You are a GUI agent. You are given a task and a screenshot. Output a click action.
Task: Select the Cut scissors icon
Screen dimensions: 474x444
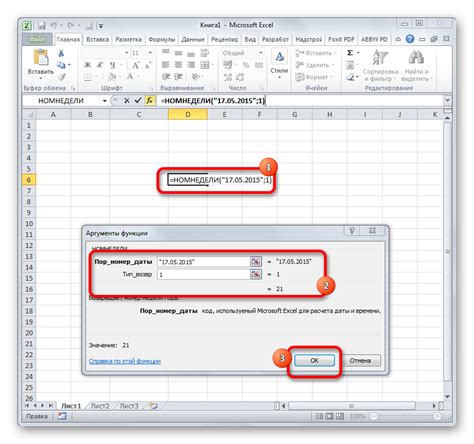(61, 53)
